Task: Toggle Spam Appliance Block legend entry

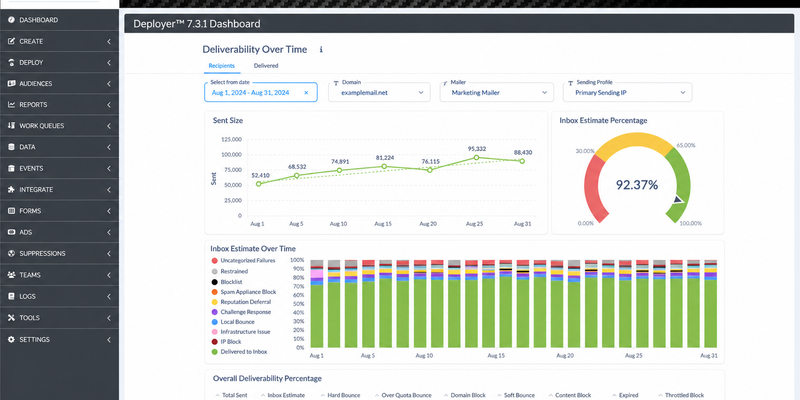Action: click(x=243, y=292)
